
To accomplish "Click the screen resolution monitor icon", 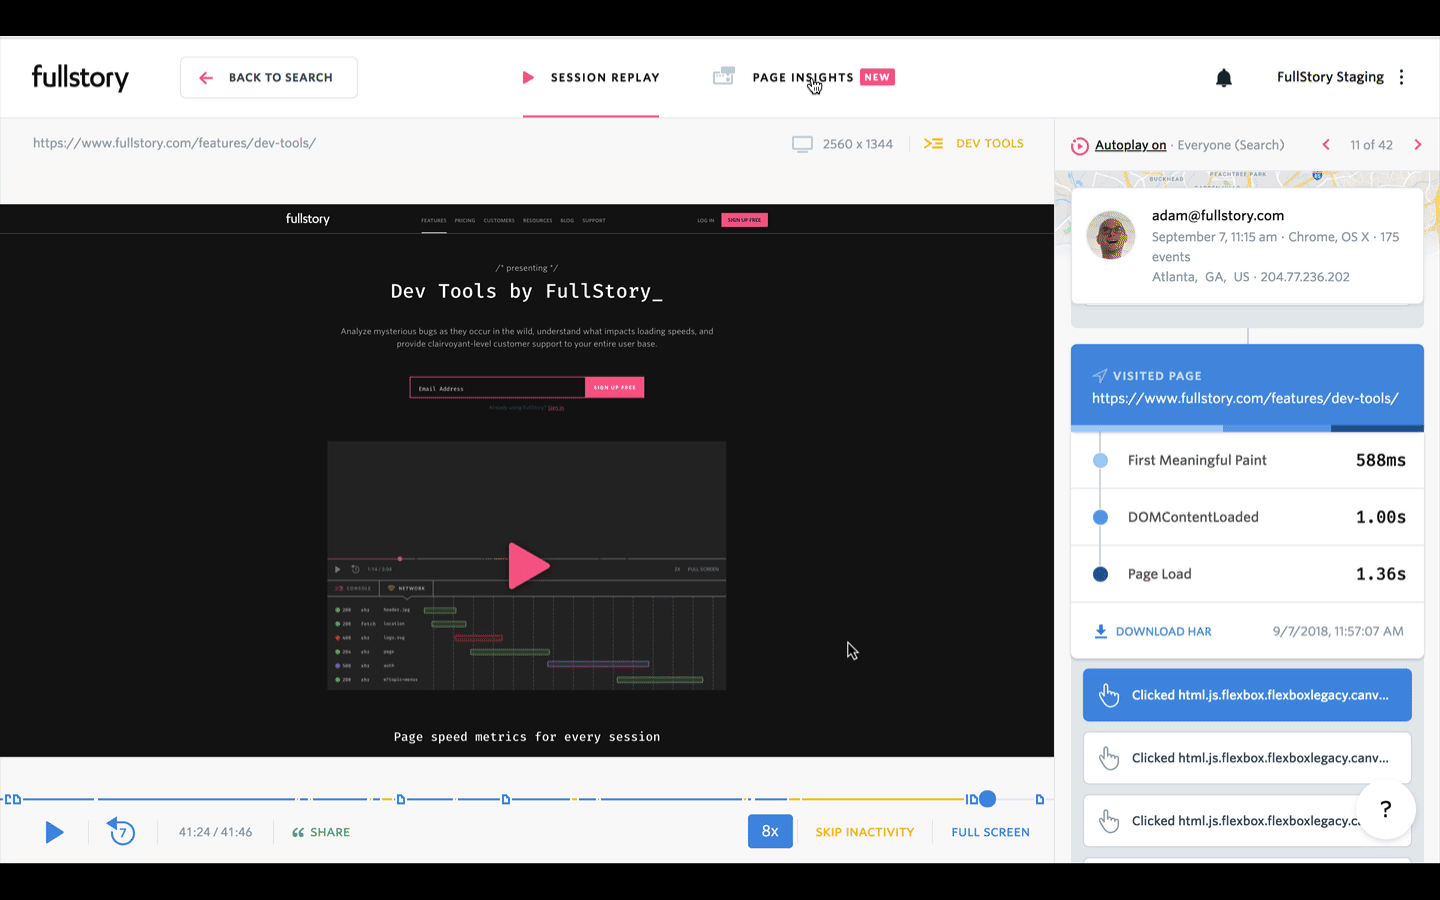I will point(802,144).
